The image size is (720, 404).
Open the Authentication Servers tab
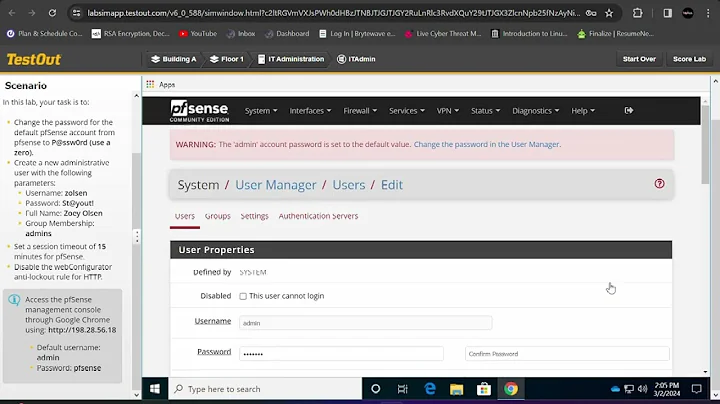(318, 216)
